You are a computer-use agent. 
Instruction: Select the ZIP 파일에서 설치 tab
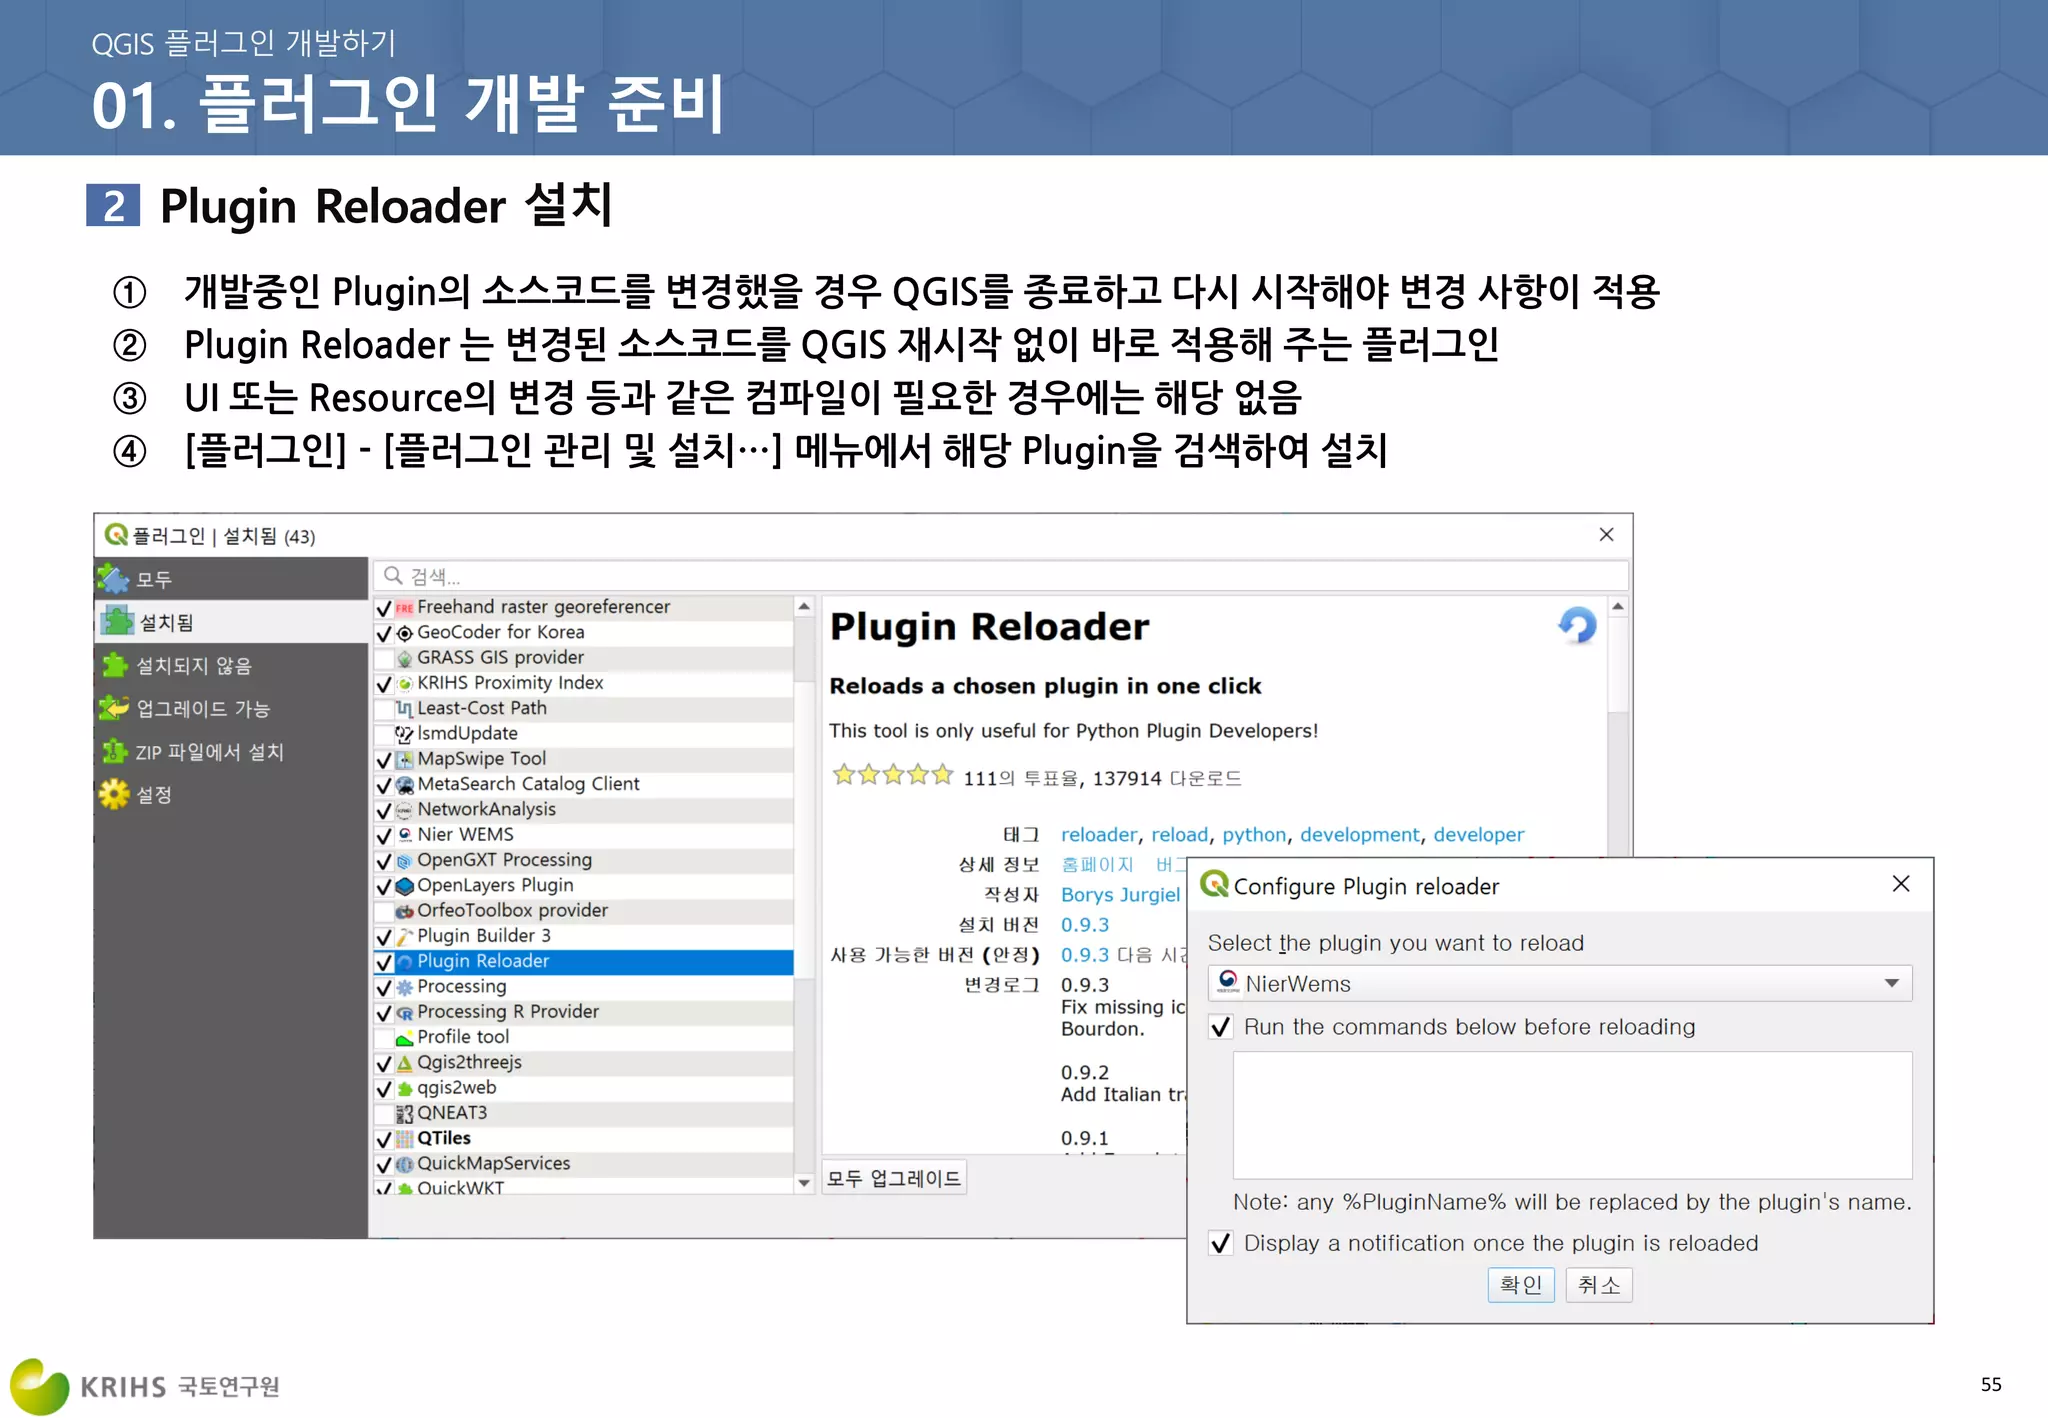click(231, 751)
